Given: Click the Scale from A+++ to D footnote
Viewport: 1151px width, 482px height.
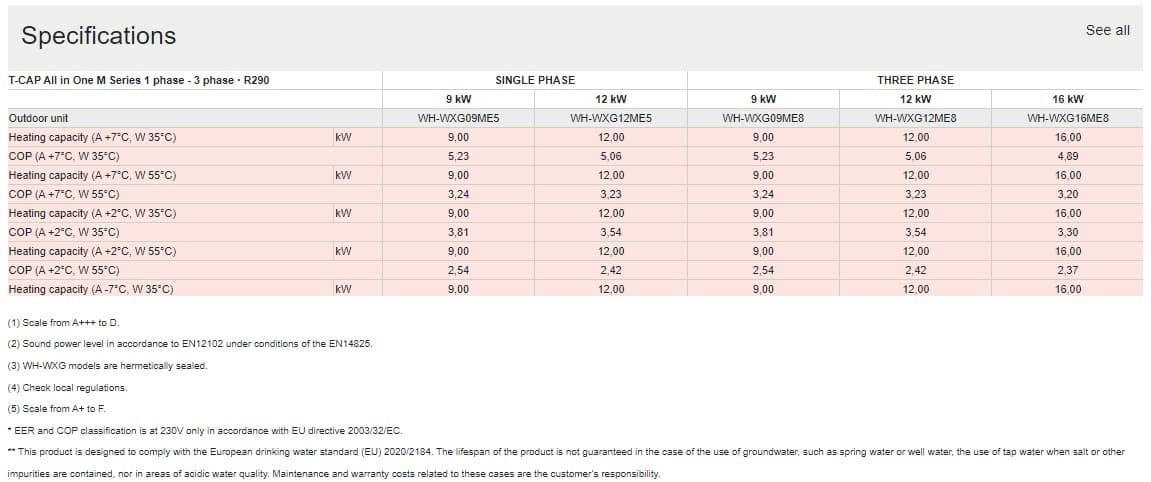Looking at the screenshot, I should click(64, 323).
